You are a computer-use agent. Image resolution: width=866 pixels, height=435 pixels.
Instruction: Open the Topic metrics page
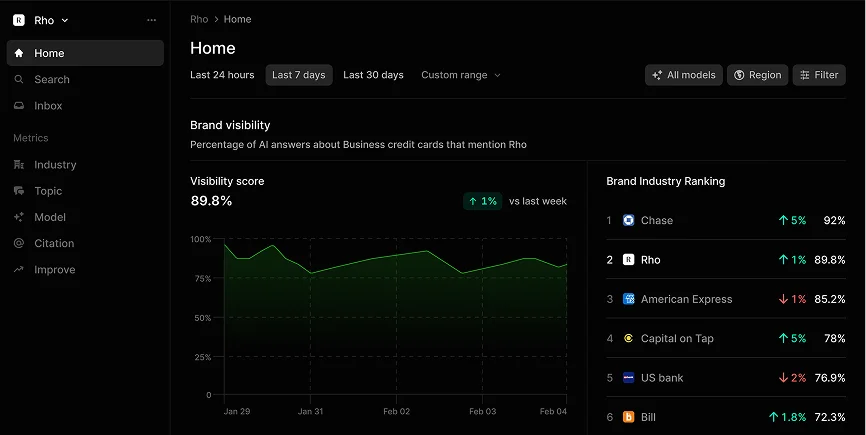pyautogui.click(x=47, y=191)
